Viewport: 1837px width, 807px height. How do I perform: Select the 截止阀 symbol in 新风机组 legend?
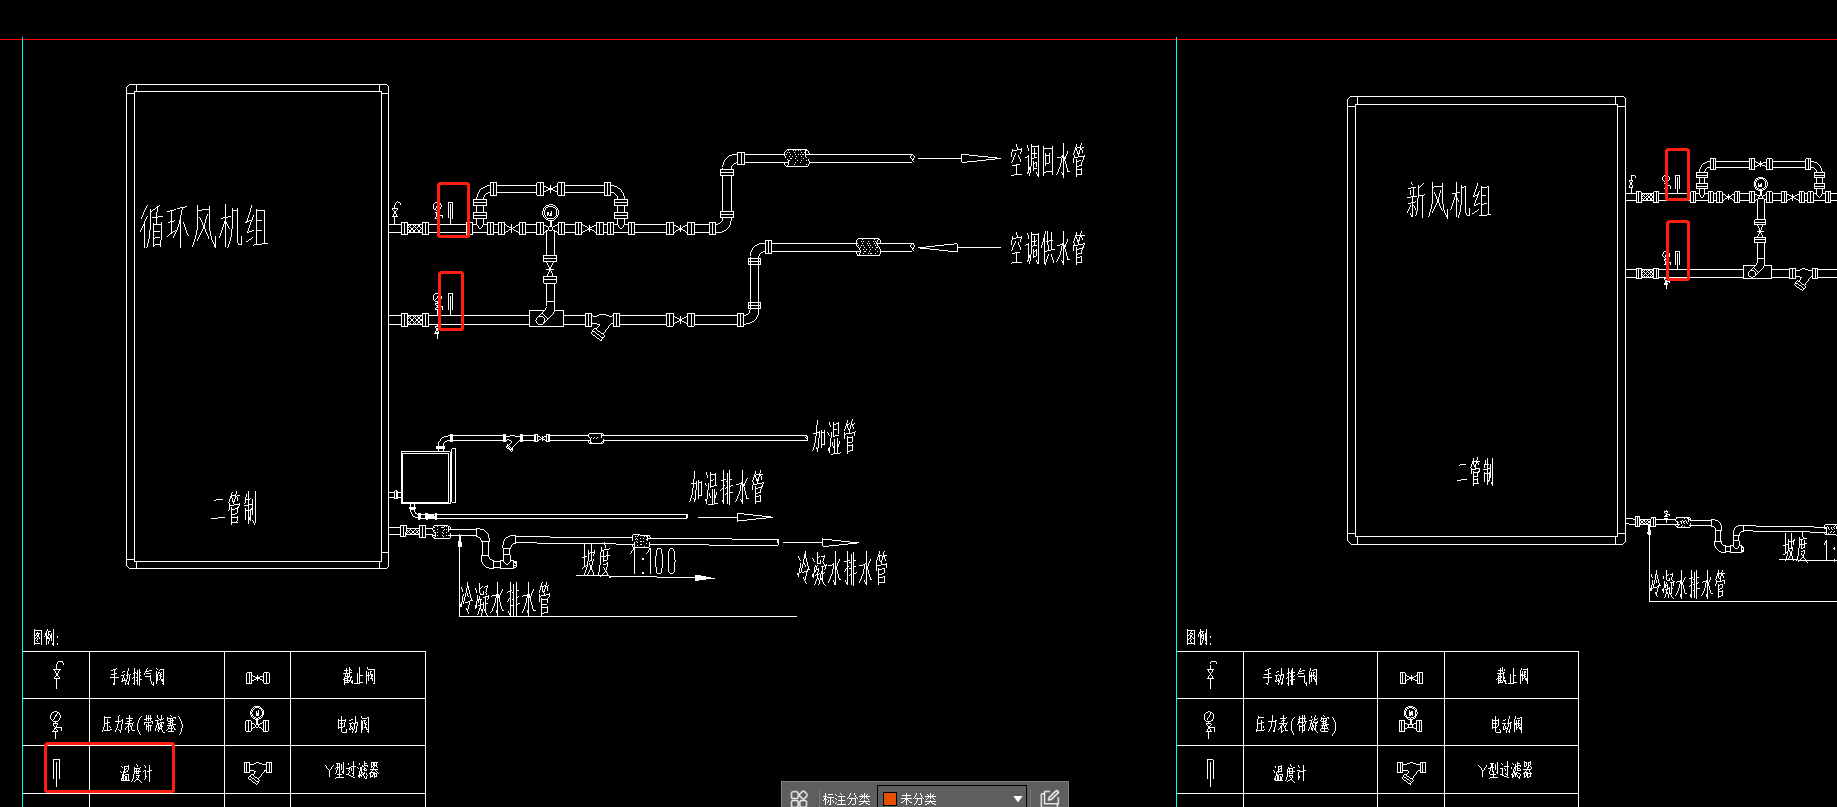1411,677
